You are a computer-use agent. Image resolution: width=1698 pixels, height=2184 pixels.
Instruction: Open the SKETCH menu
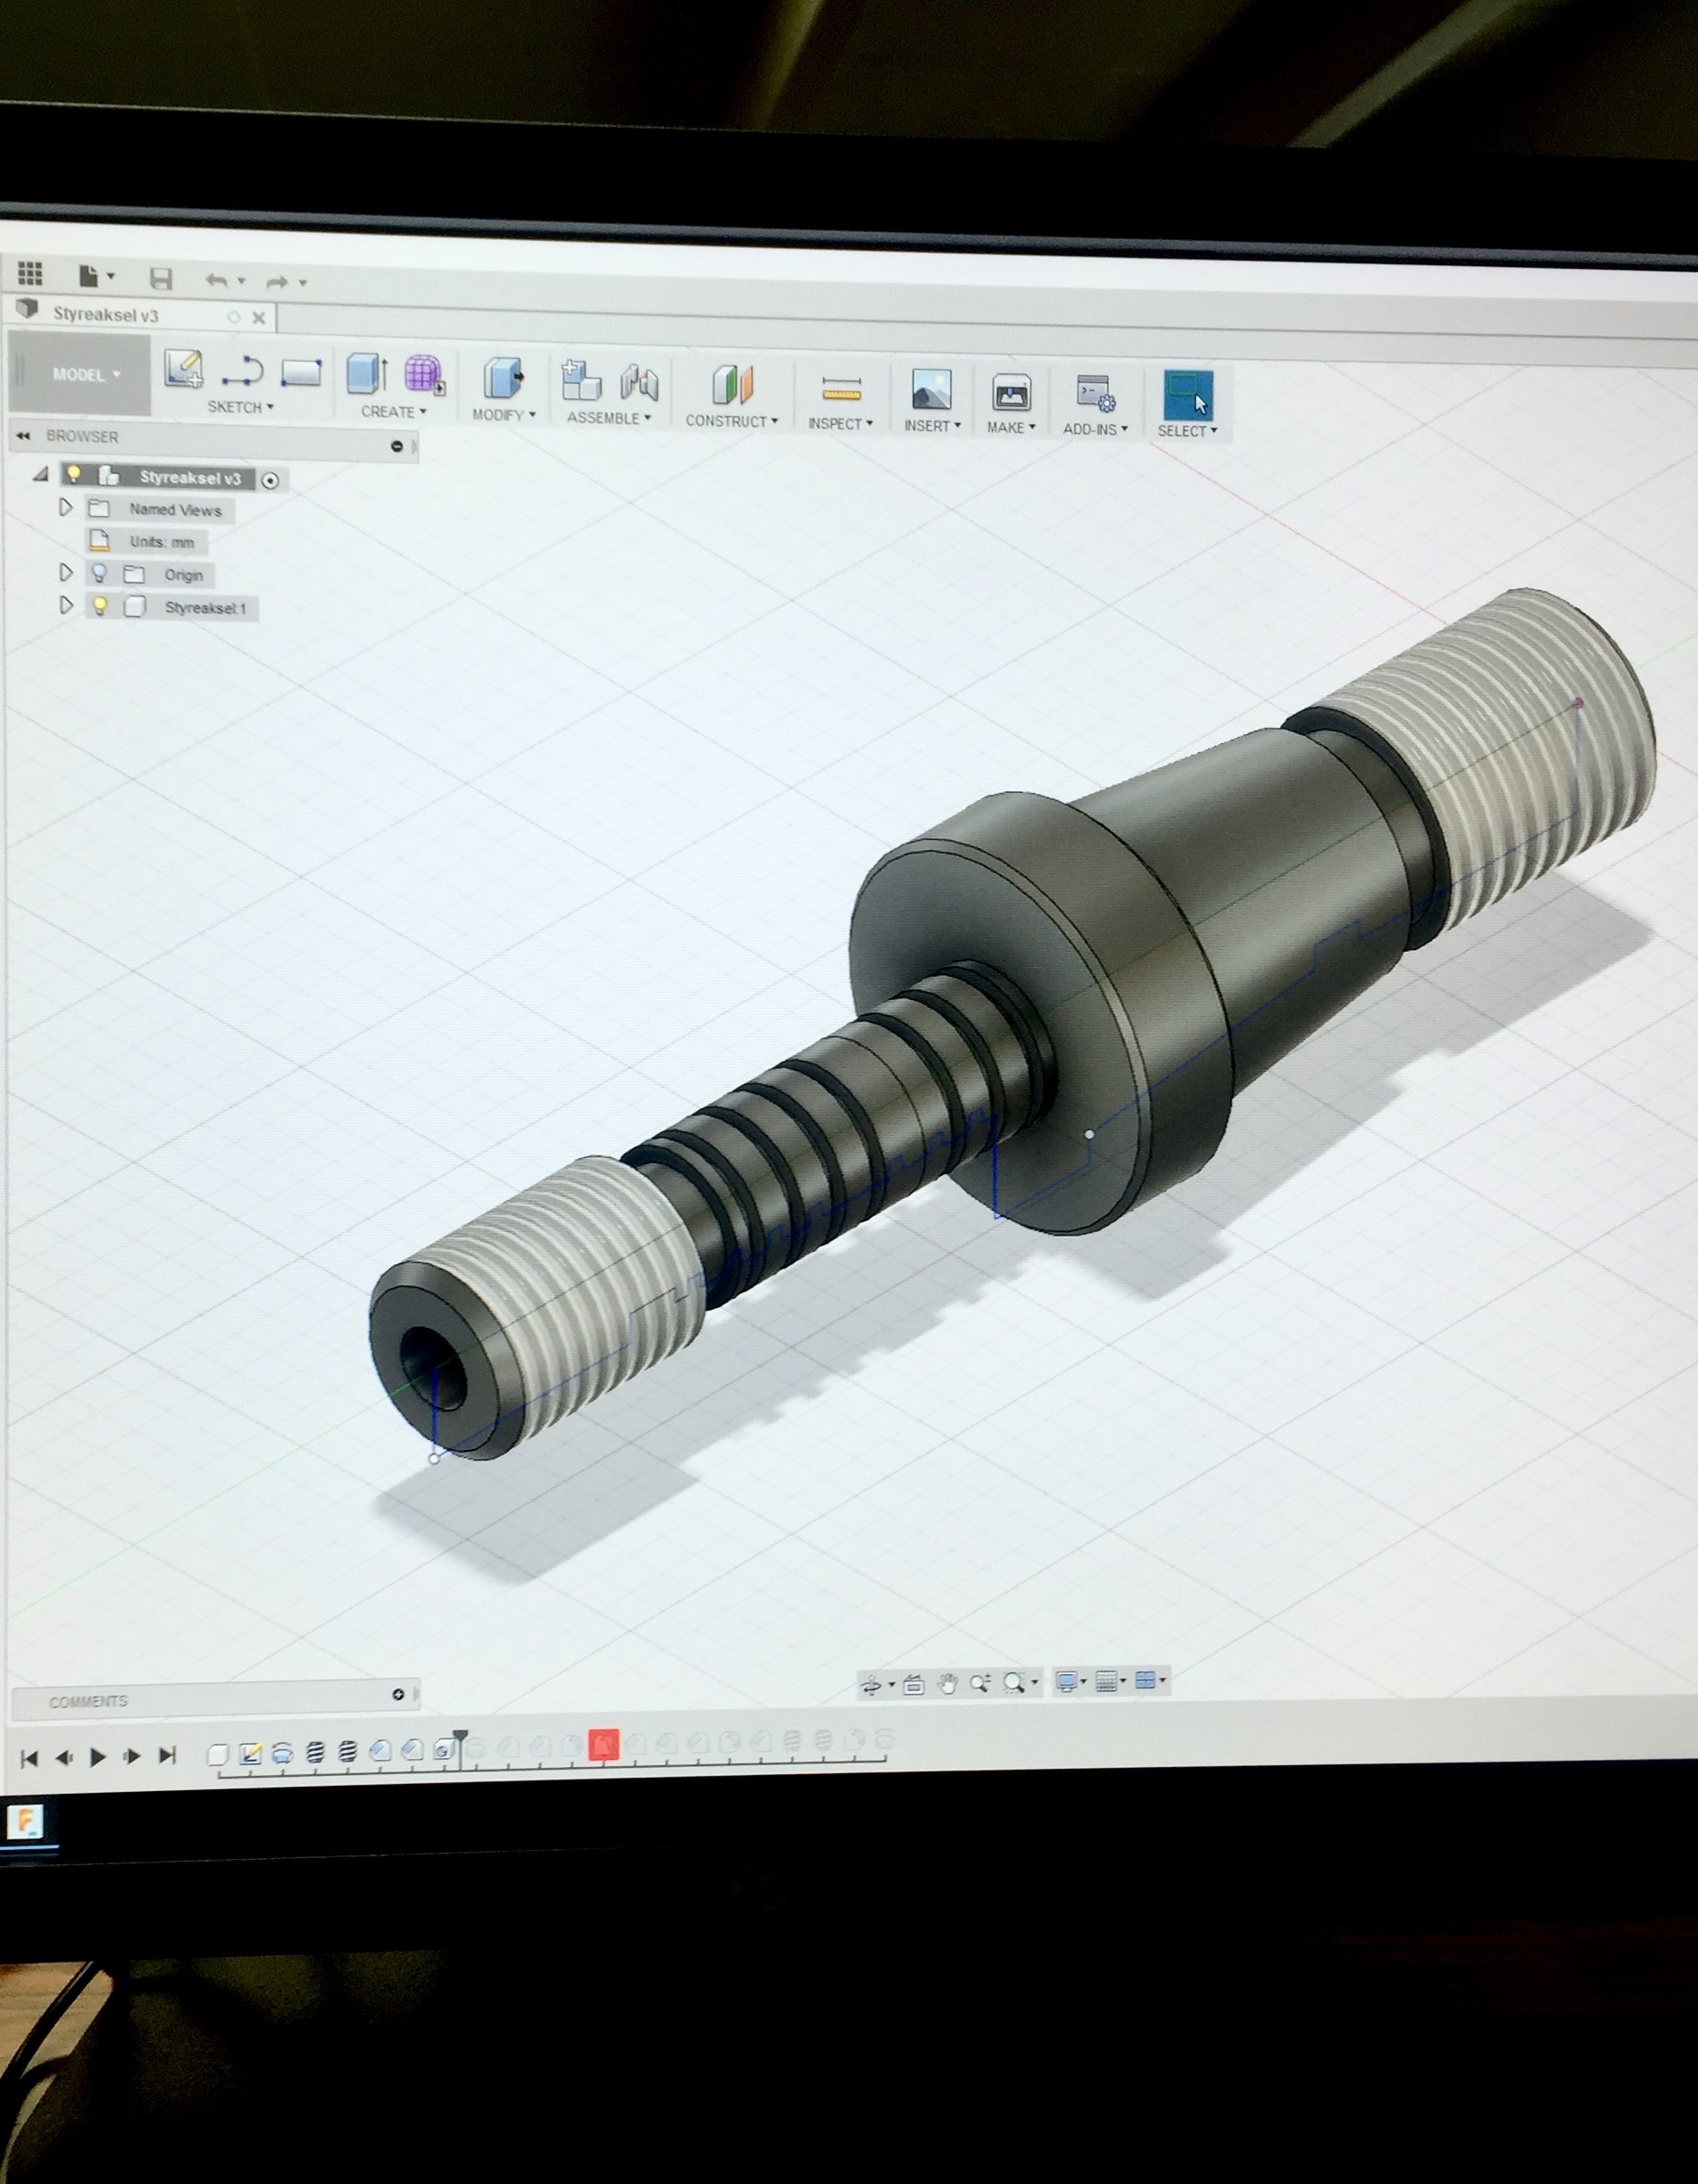(240, 407)
